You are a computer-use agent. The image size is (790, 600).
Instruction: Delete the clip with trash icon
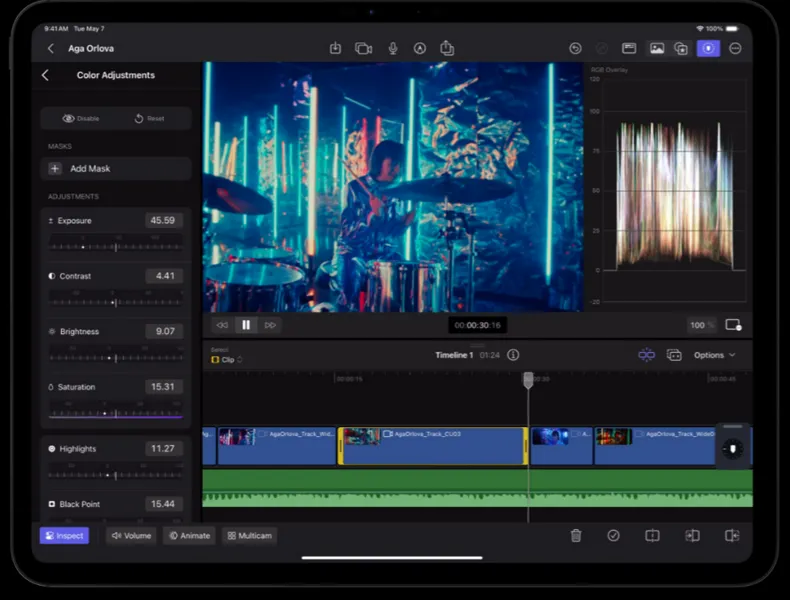click(576, 536)
